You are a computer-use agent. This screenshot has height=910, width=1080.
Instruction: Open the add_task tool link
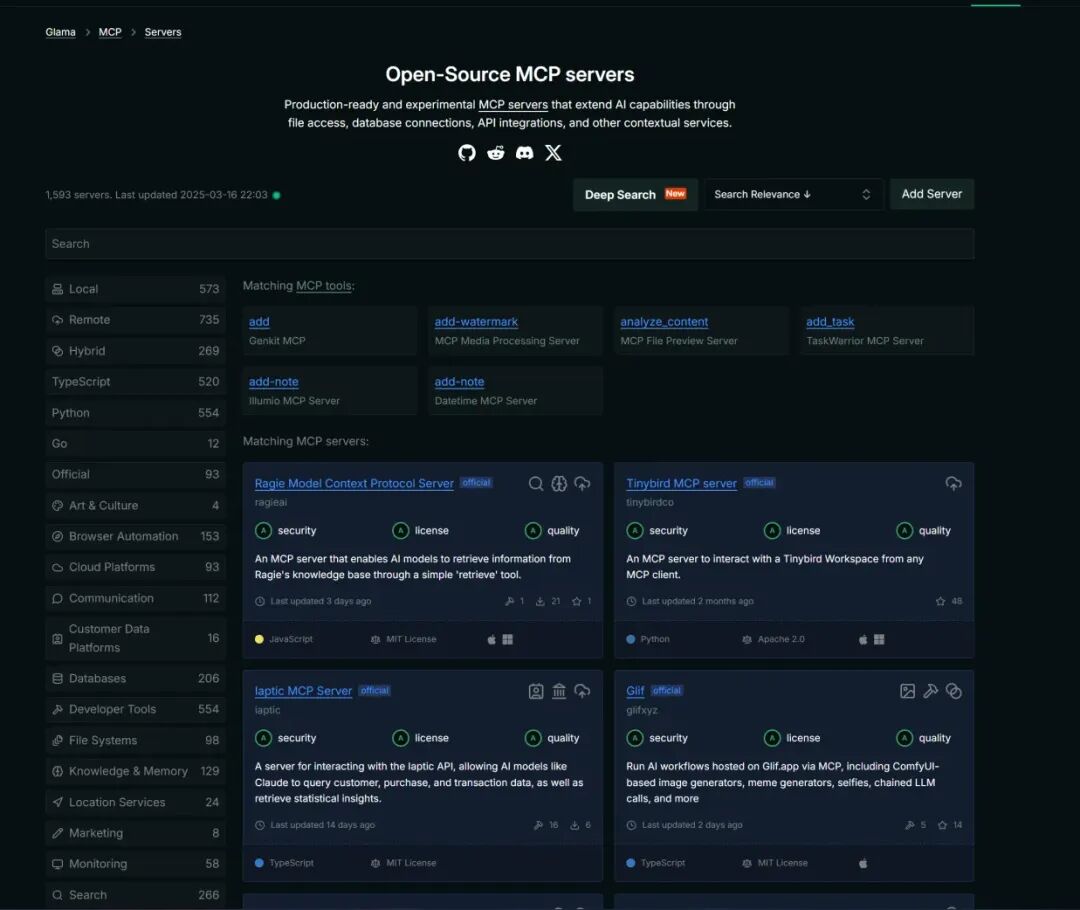(830, 322)
